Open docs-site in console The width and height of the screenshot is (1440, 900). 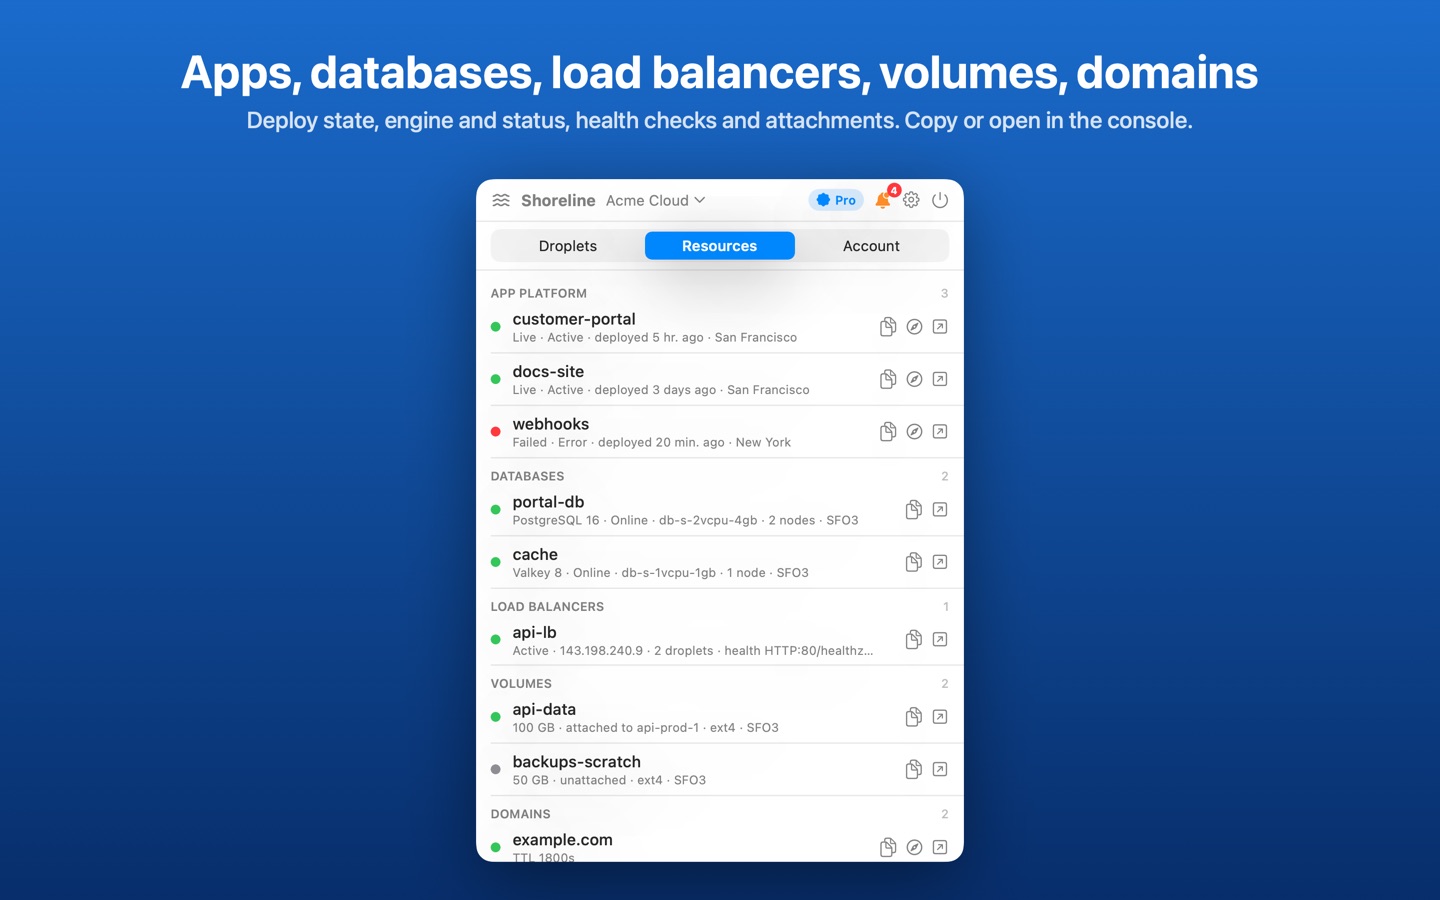[x=940, y=379]
